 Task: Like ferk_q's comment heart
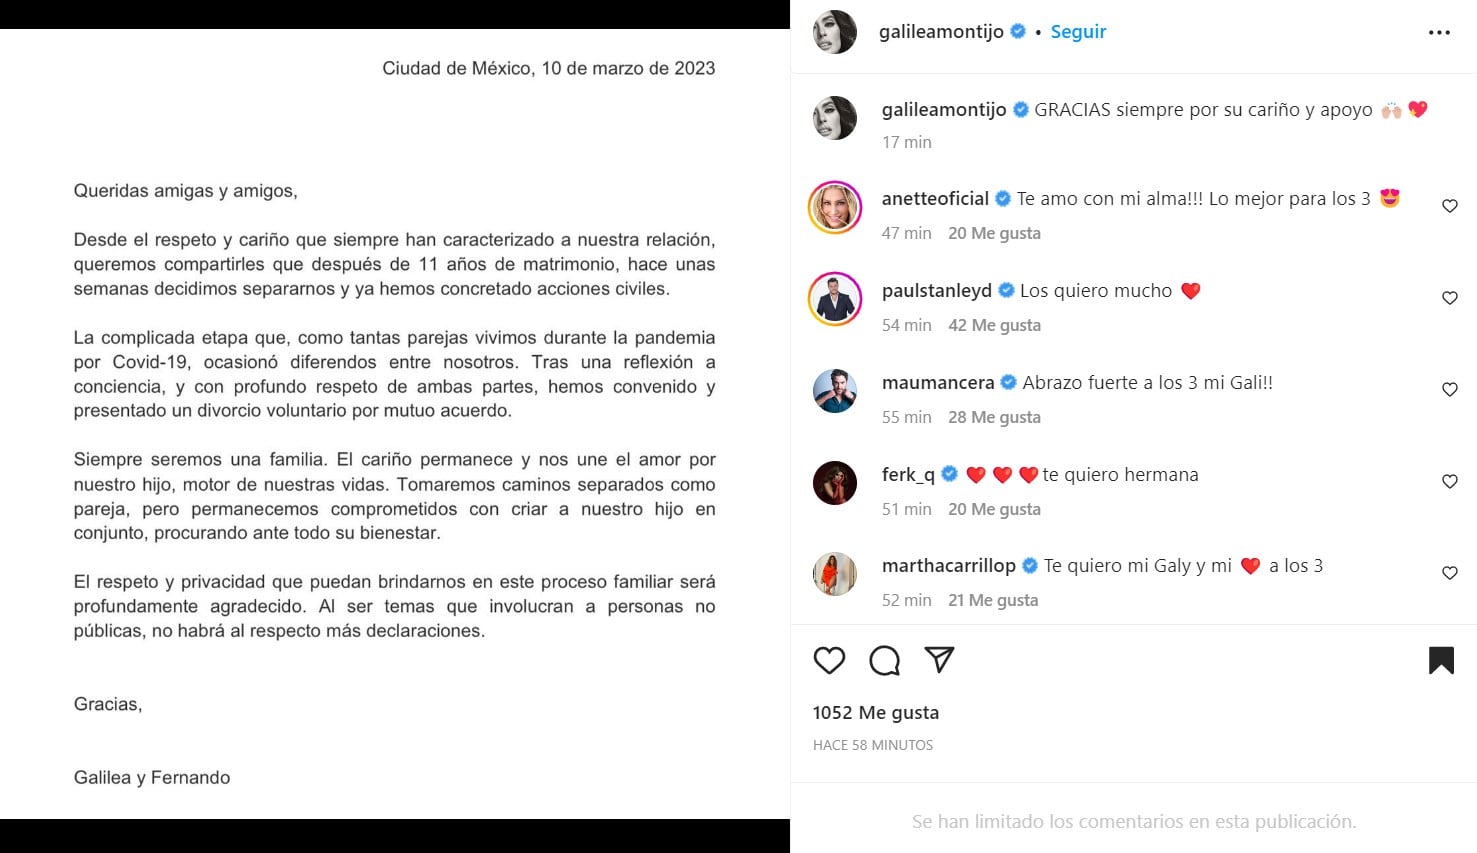click(1449, 482)
